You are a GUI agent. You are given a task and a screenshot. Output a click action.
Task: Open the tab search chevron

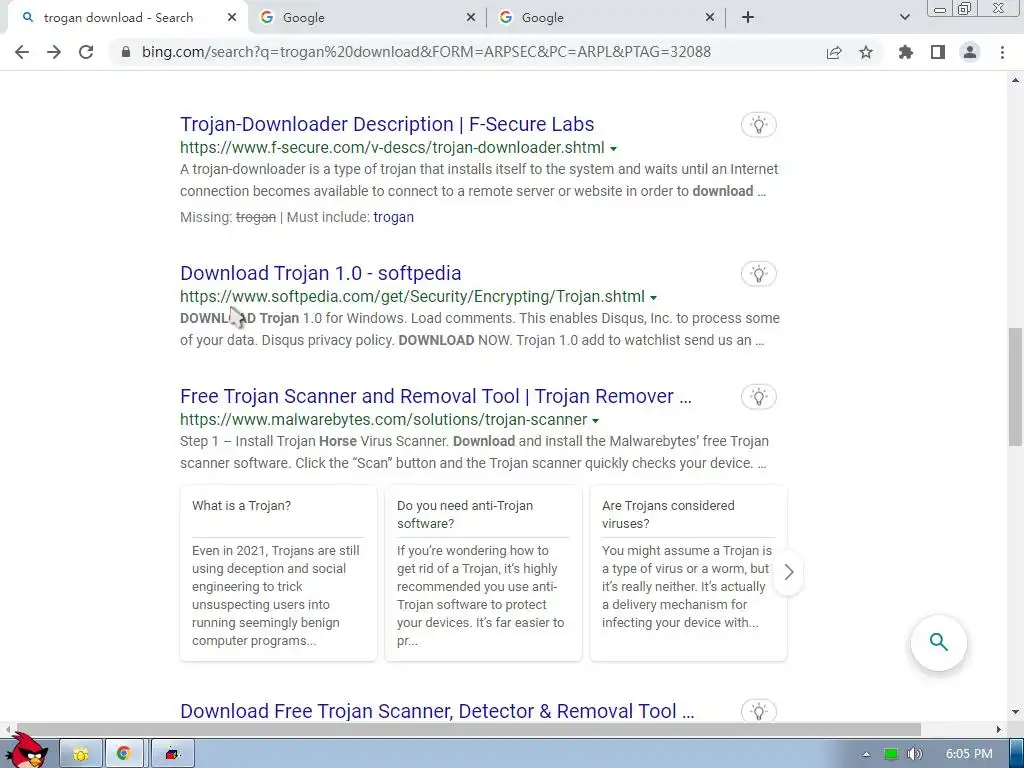click(x=904, y=18)
